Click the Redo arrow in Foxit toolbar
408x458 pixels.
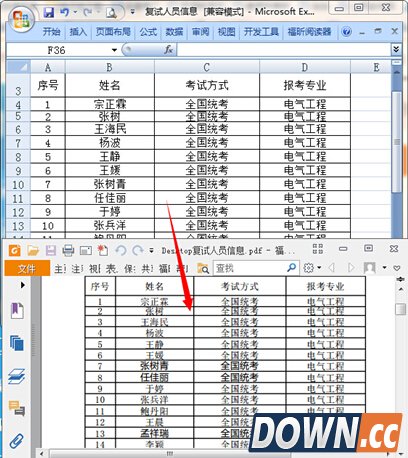pos(138,250)
